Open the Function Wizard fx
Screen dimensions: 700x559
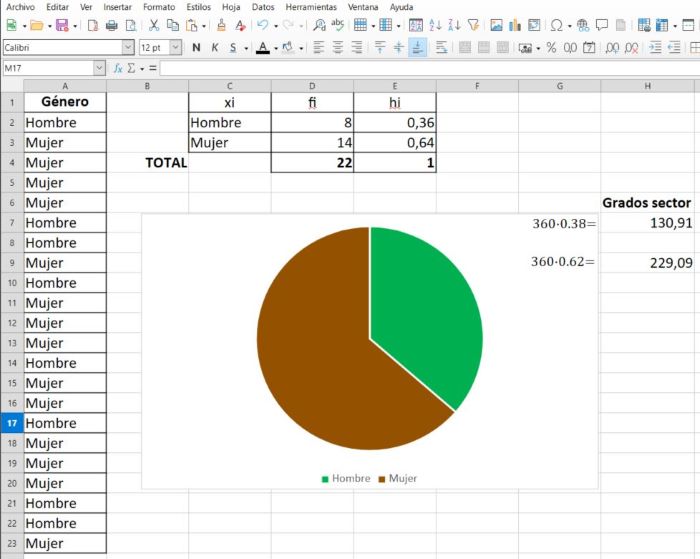pyautogui.click(x=117, y=68)
